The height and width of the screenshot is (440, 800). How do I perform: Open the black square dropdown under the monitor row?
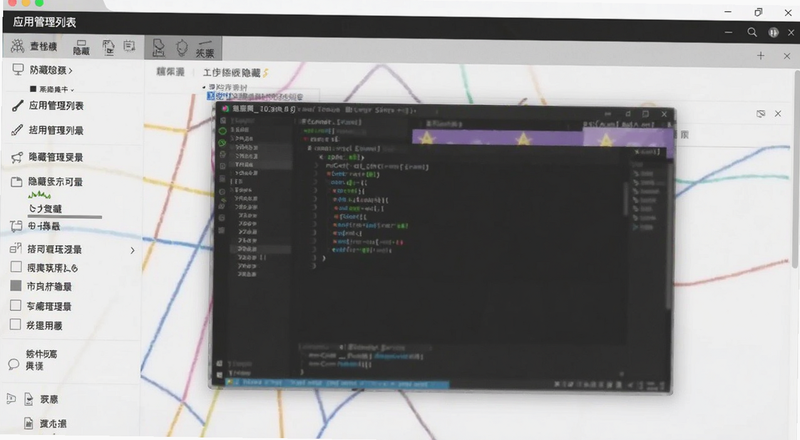[x=52, y=89]
